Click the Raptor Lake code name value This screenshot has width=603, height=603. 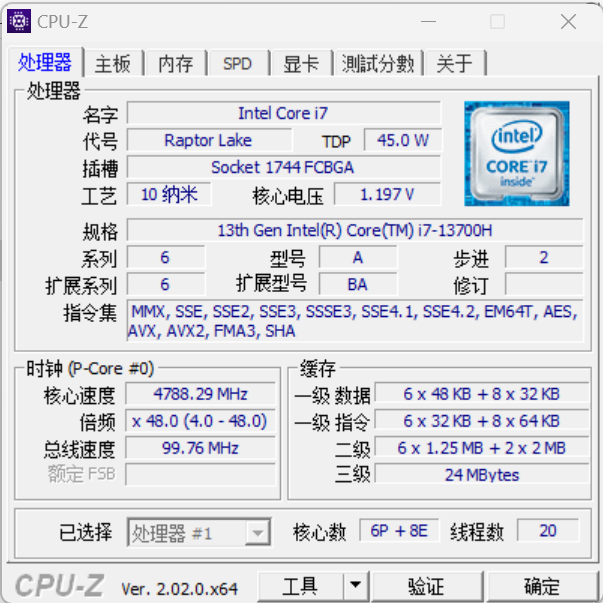[x=208, y=140]
